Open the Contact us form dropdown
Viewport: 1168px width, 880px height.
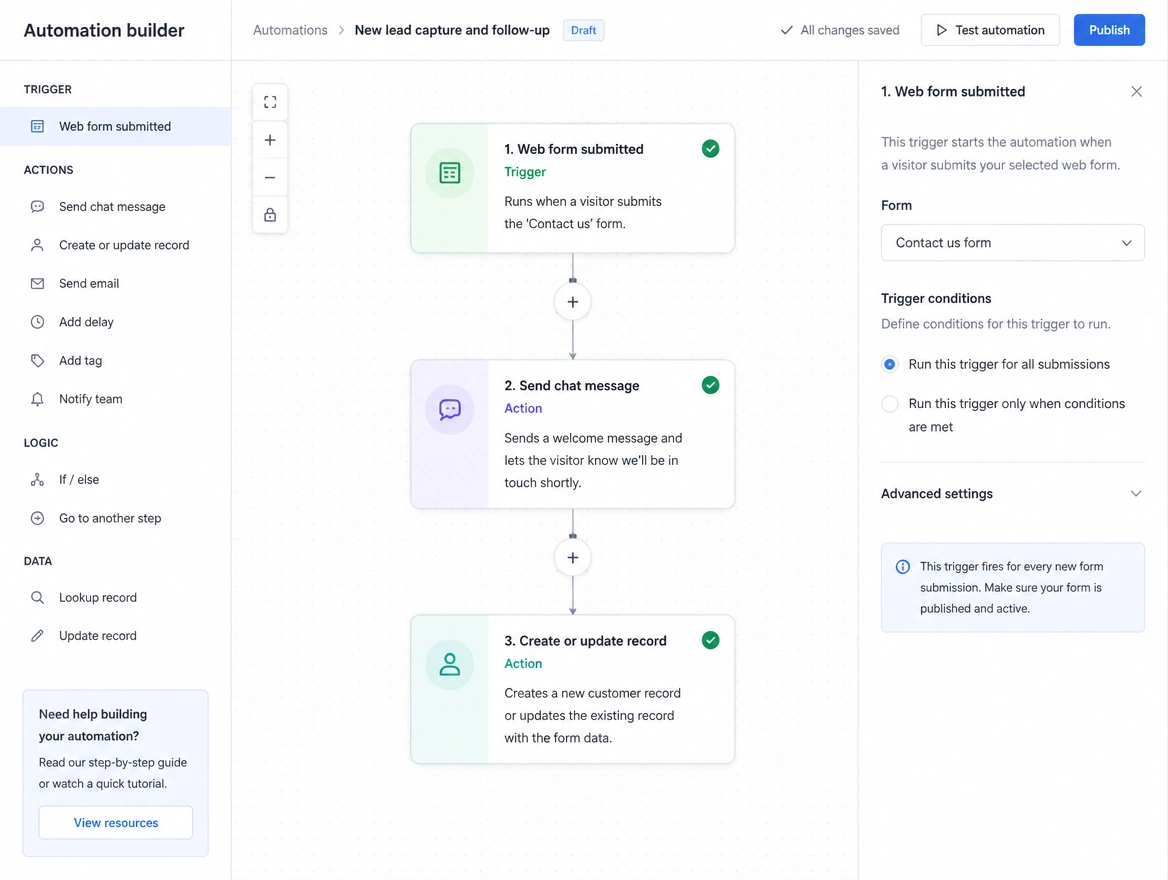click(x=1012, y=242)
